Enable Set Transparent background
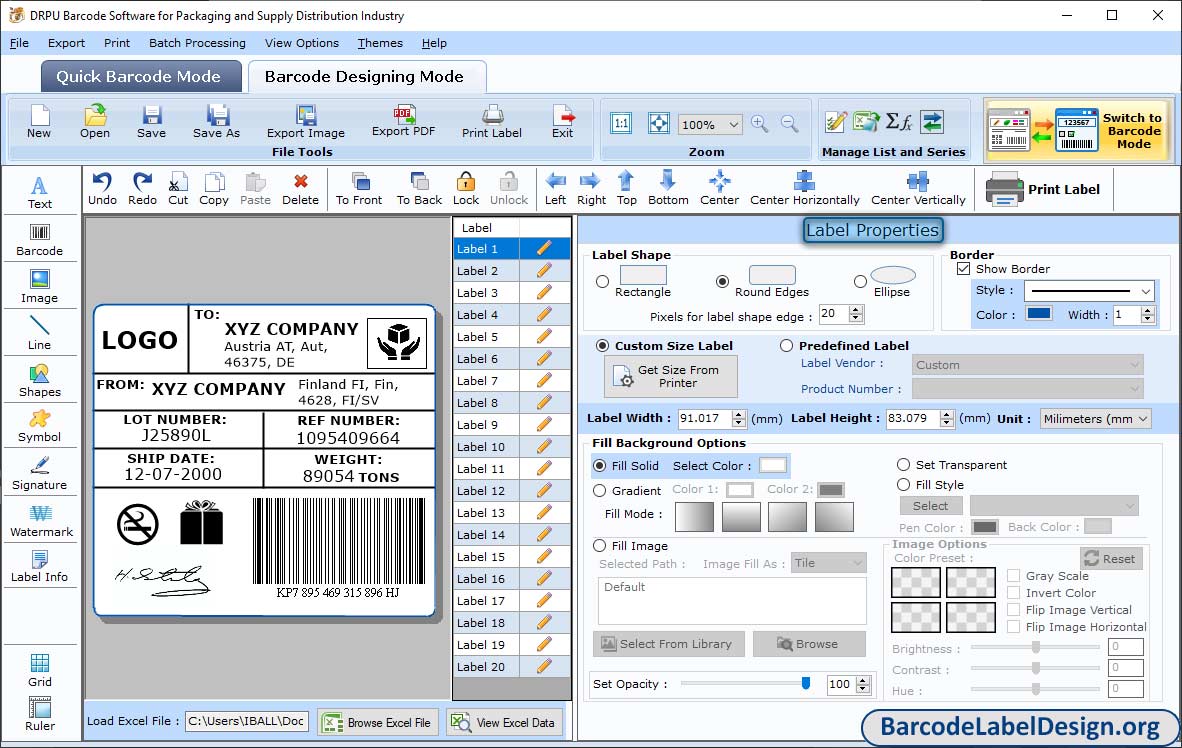Image resolution: width=1182 pixels, height=748 pixels. (x=903, y=464)
